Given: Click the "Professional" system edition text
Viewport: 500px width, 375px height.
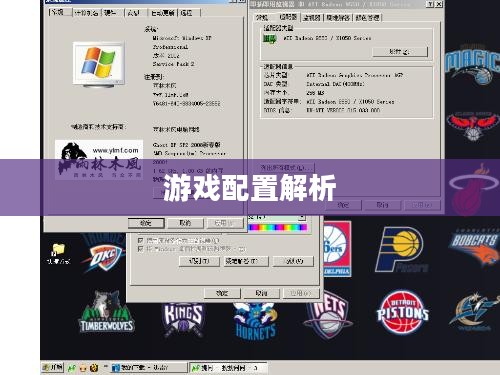Looking at the screenshot, I should coord(170,47).
